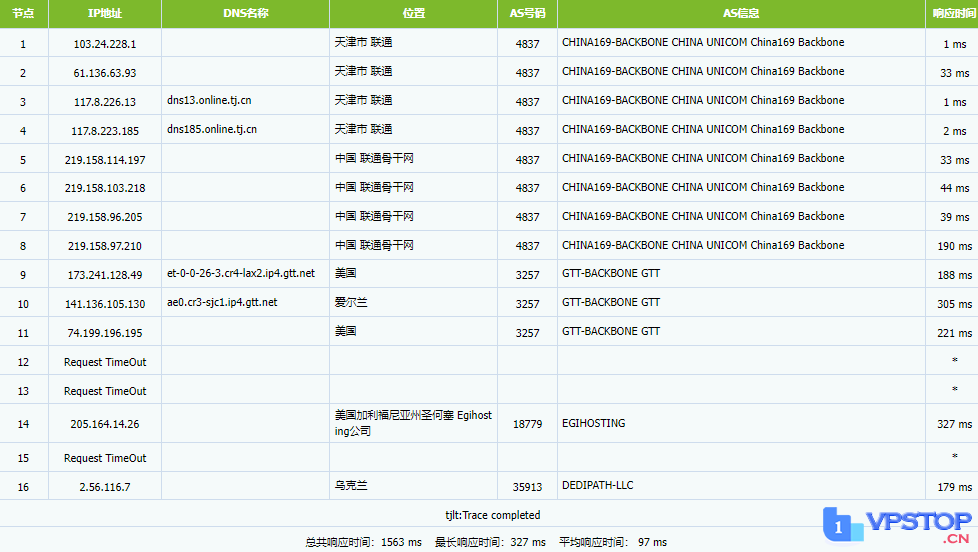Click the 位置 column header
The height and width of the screenshot is (552, 978).
(x=414, y=13)
